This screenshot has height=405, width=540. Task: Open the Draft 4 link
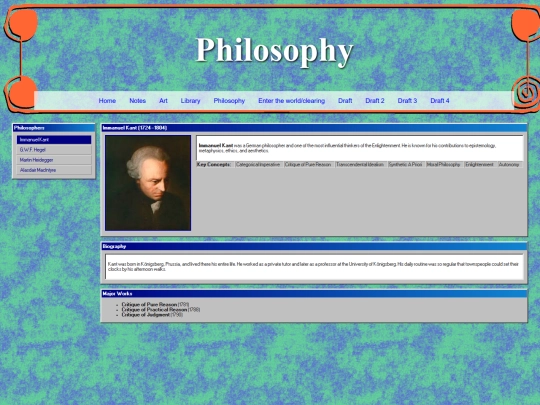[440, 101]
